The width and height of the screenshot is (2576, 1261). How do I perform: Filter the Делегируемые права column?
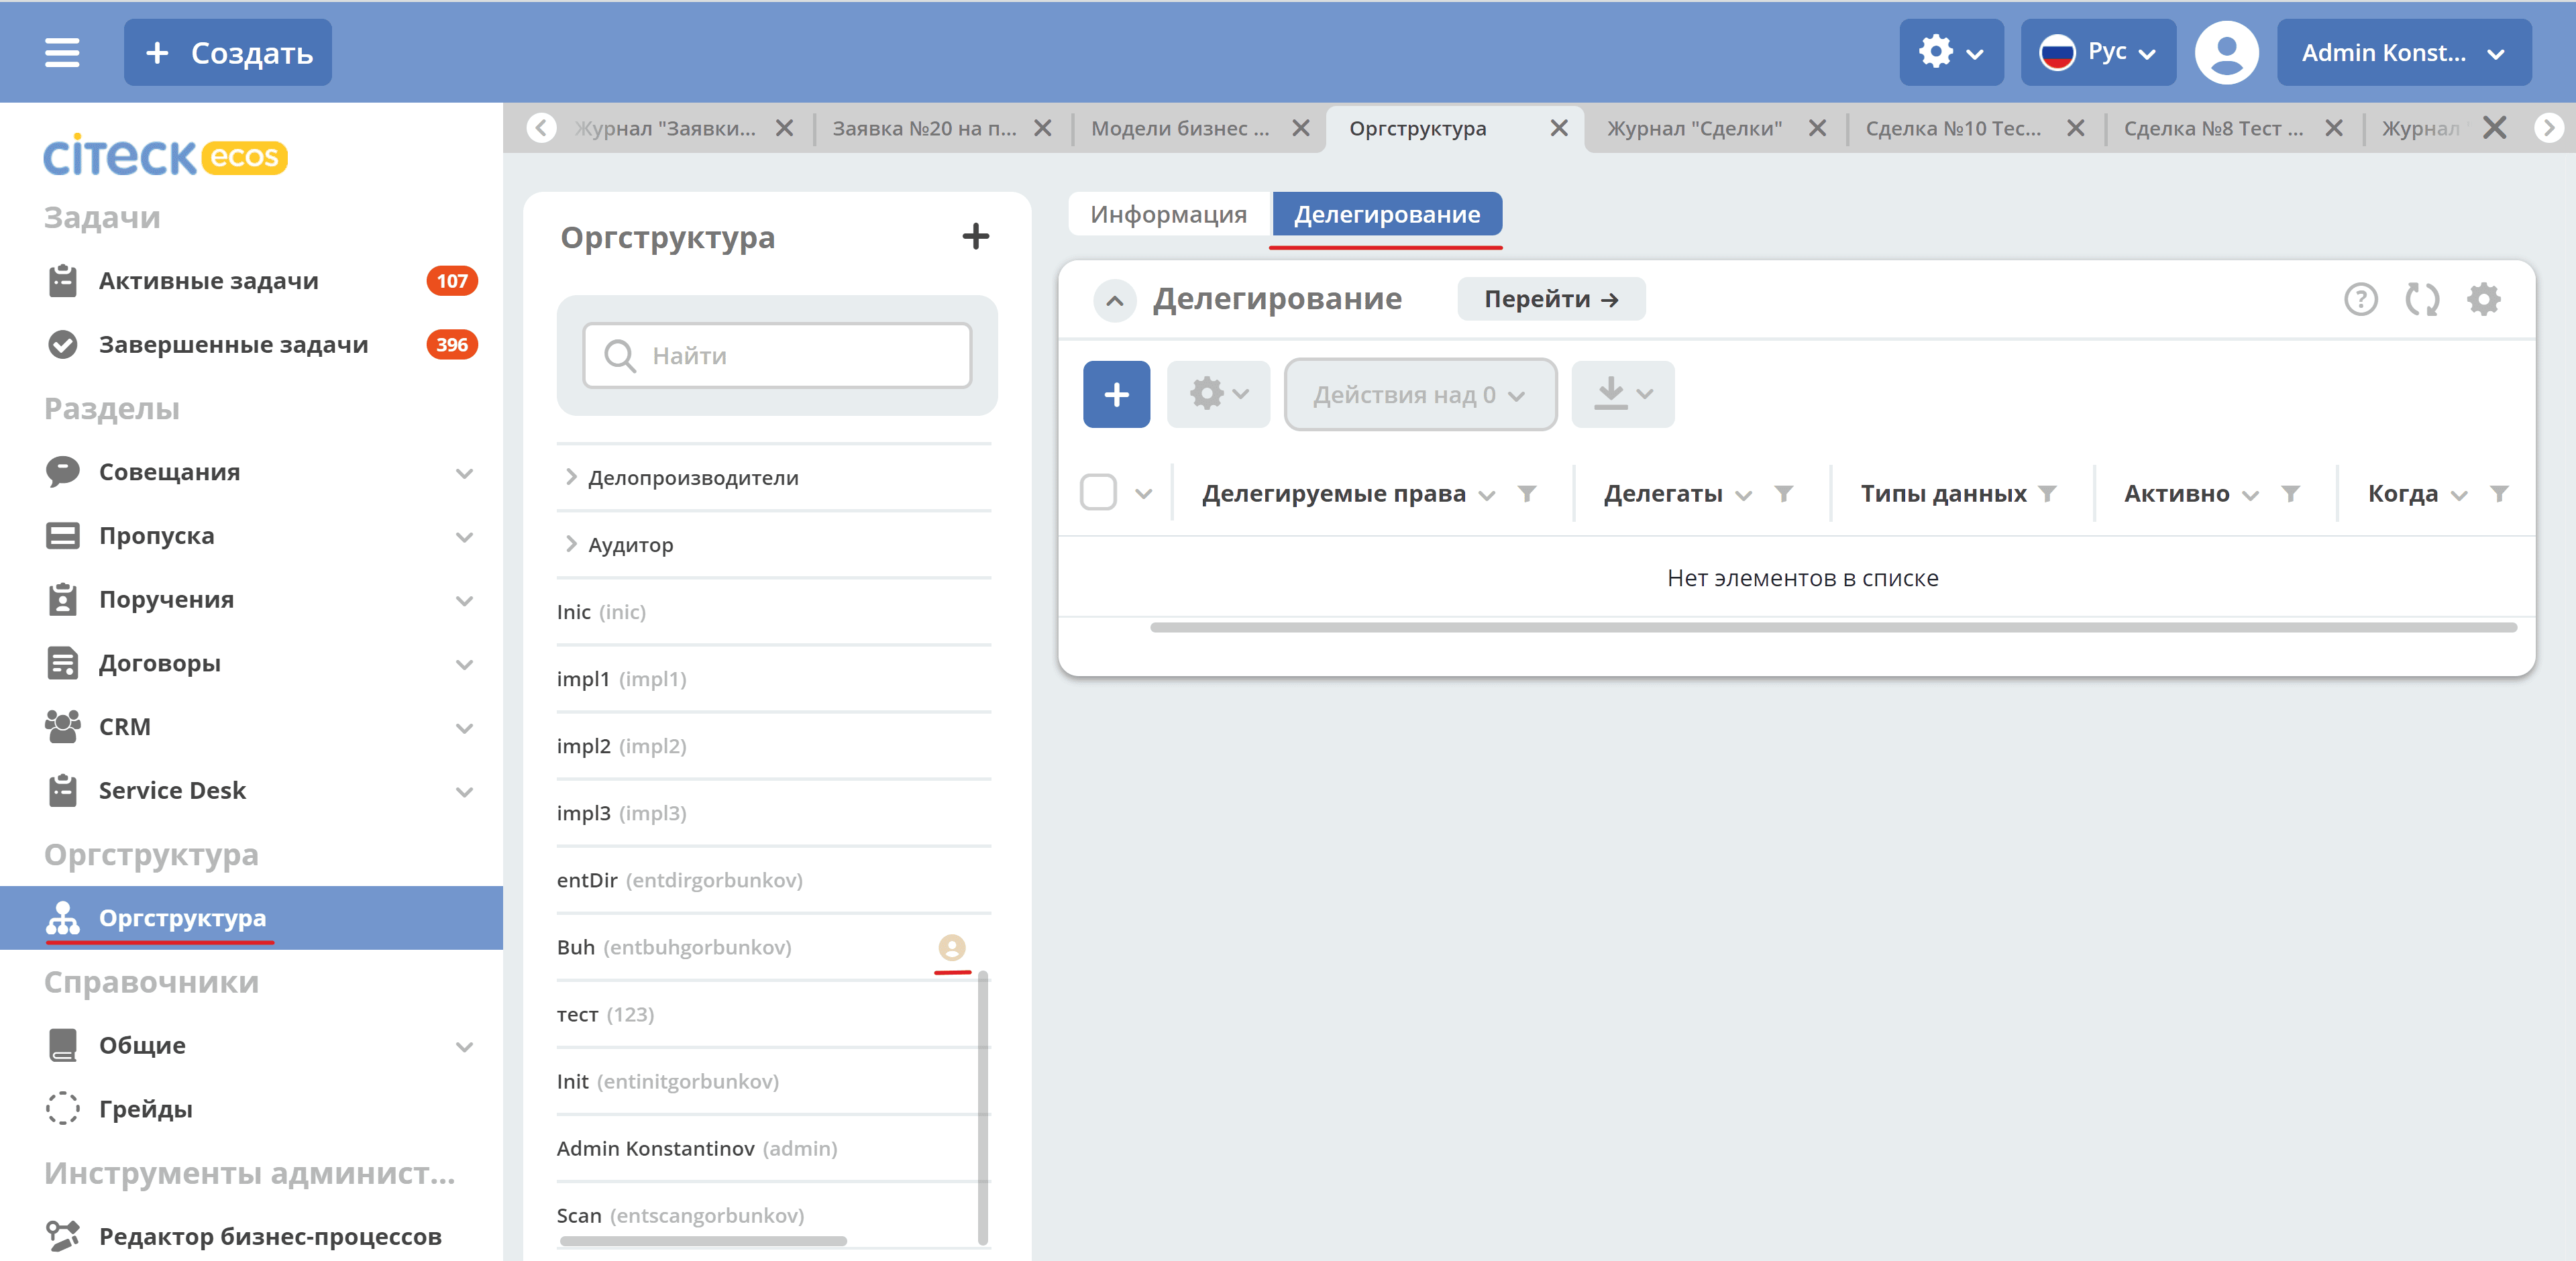(1526, 494)
